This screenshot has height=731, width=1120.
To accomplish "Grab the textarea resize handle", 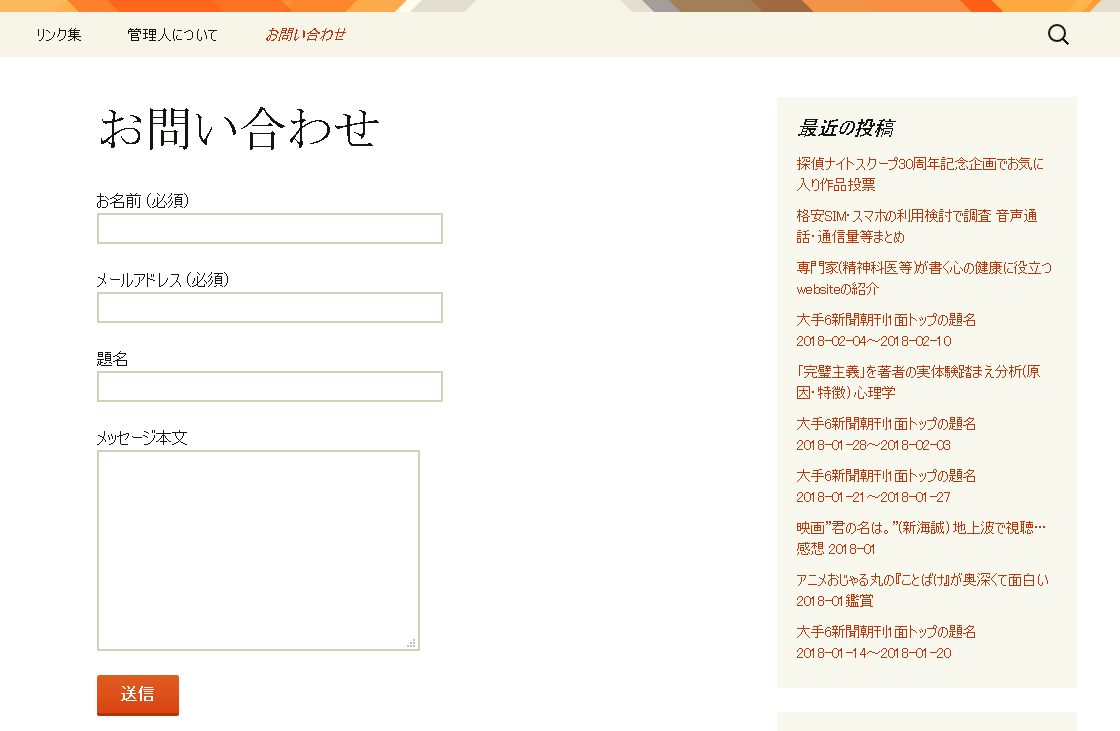I will [411, 643].
